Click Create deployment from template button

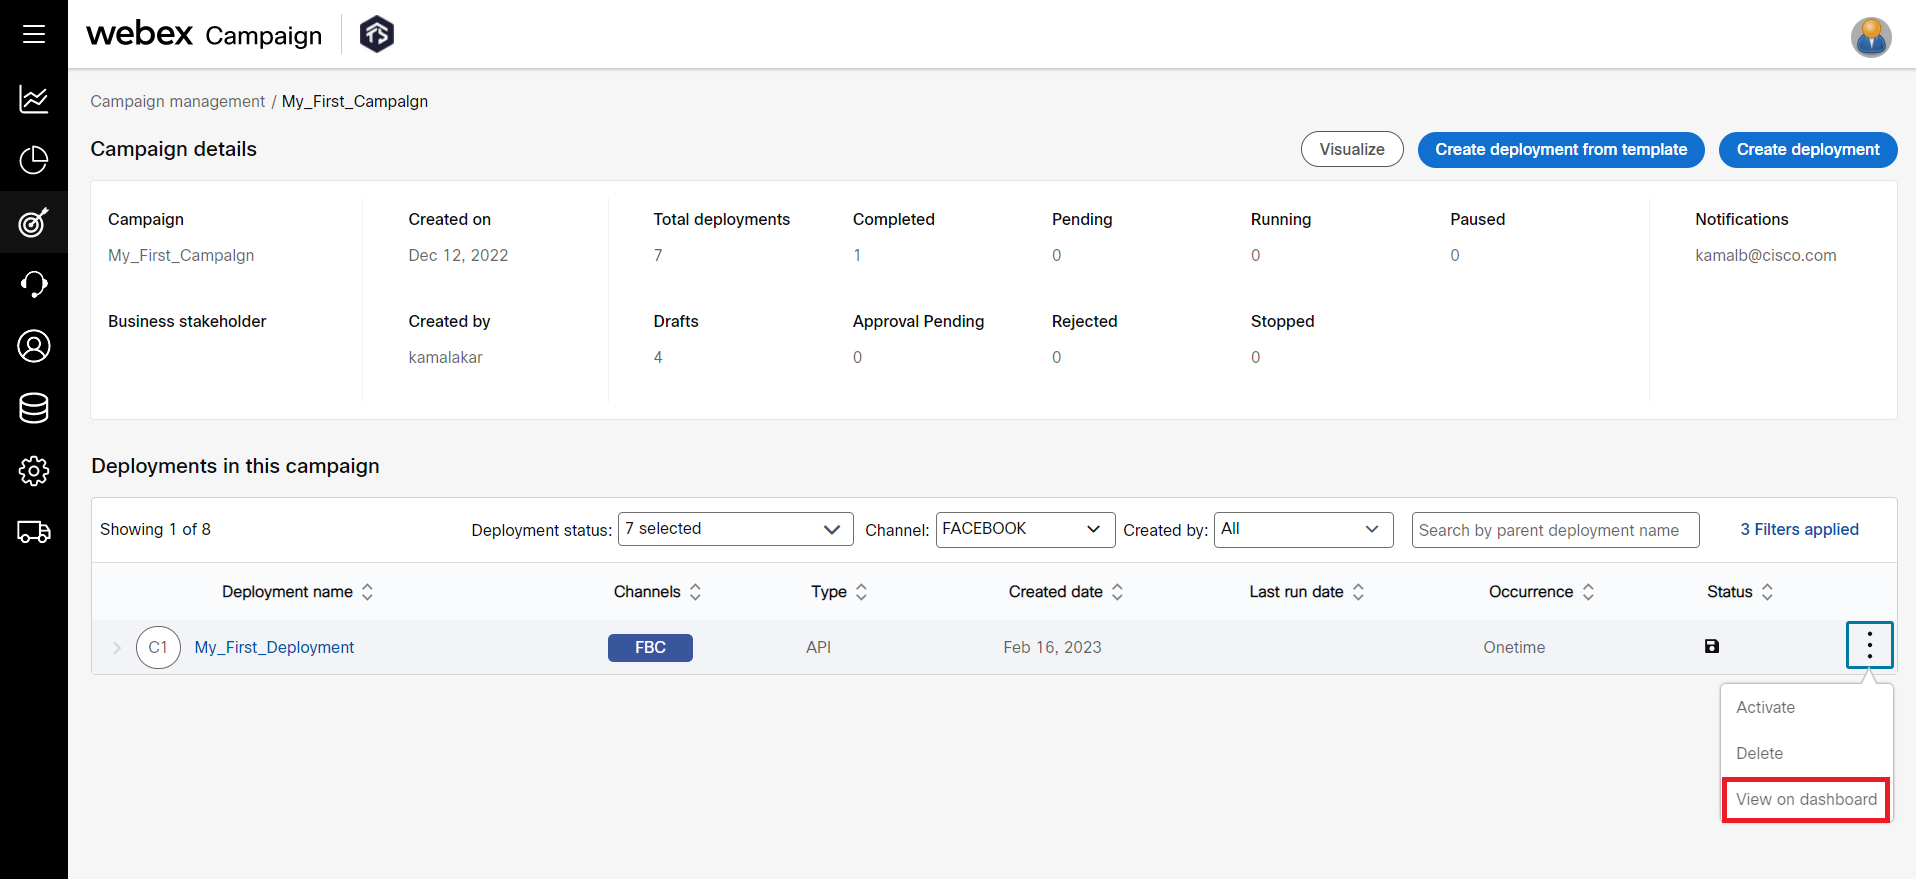coord(1561,149)
